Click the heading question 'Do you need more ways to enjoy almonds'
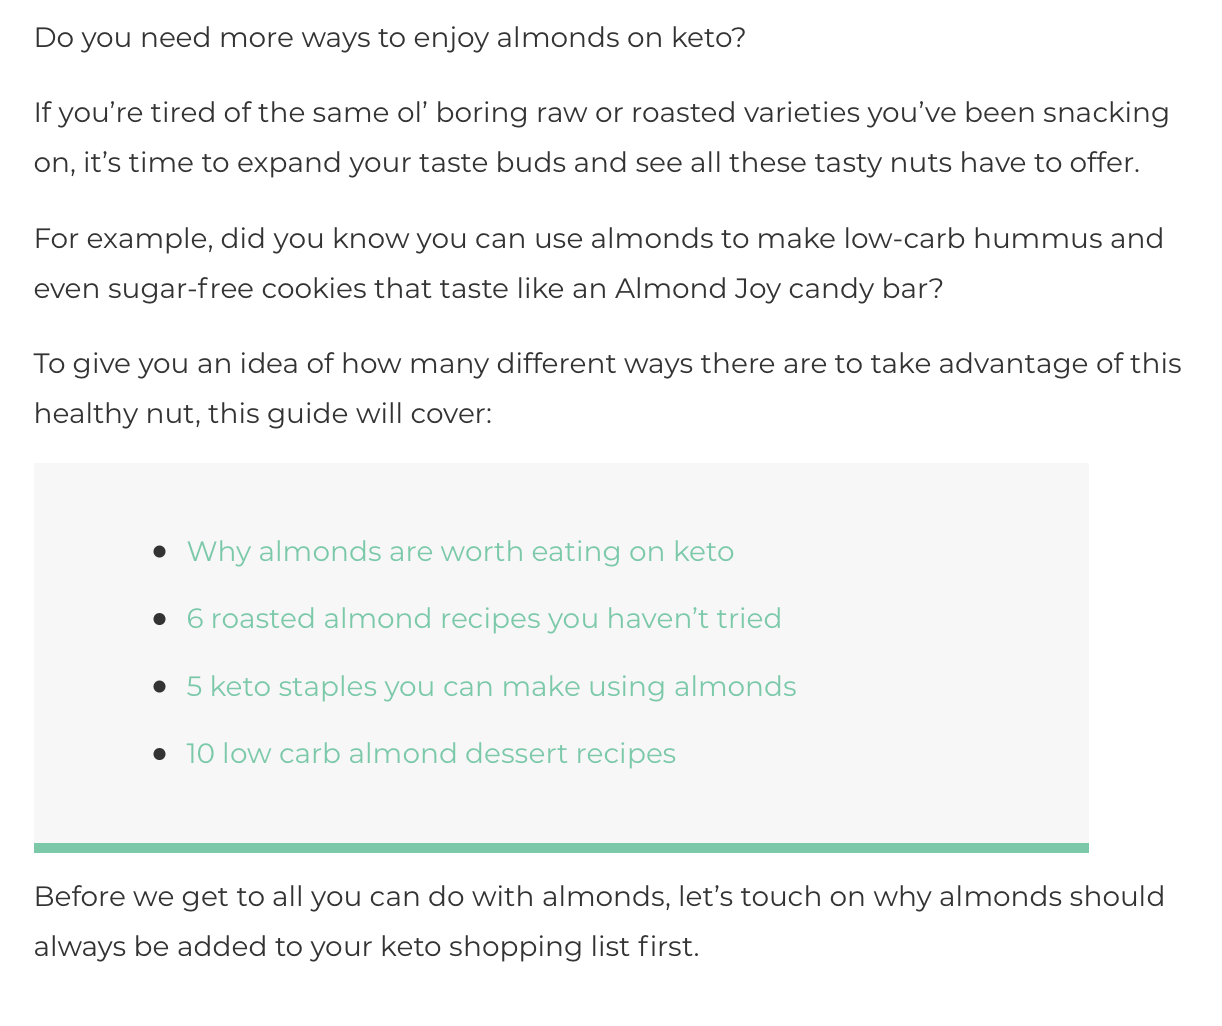 click(x=390, y=38)
